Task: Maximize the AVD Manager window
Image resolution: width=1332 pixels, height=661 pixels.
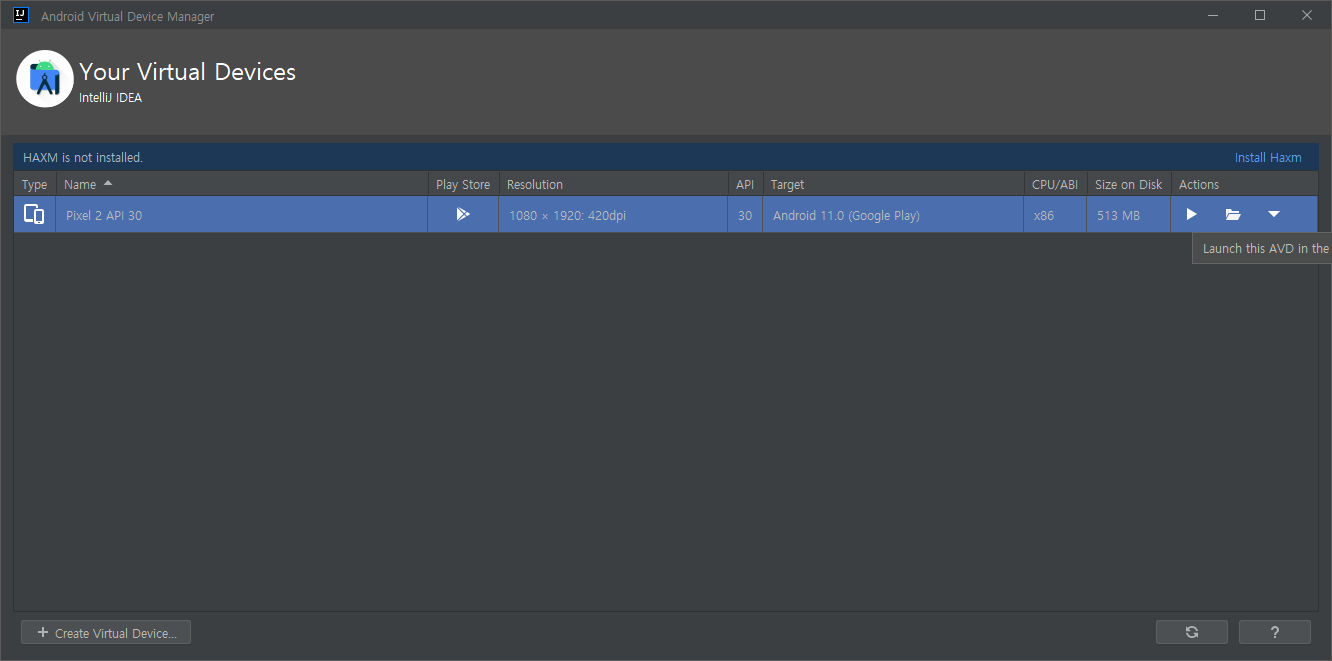Action: point(1260,15)
